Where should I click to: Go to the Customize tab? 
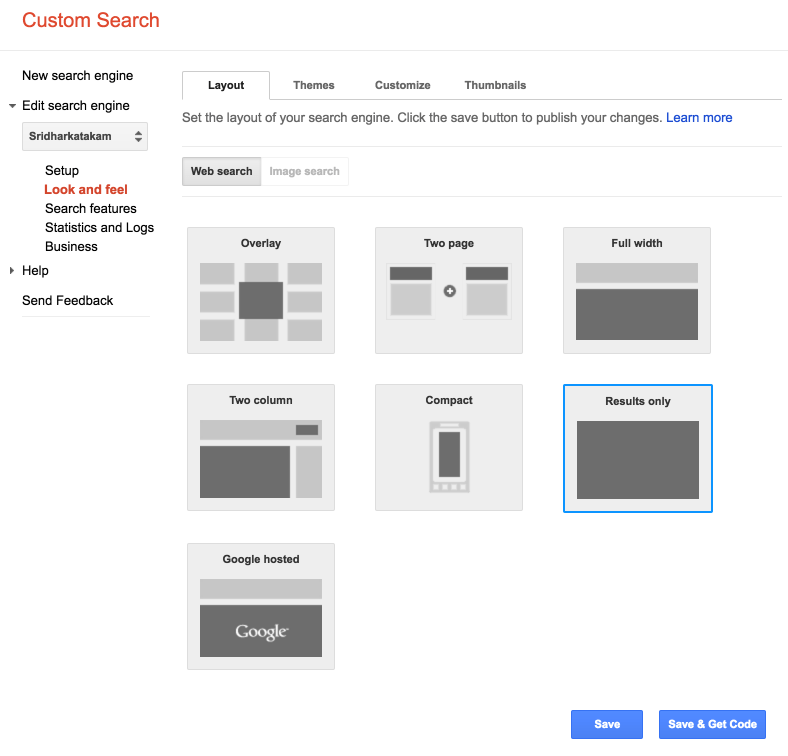[x=403, y=85]
